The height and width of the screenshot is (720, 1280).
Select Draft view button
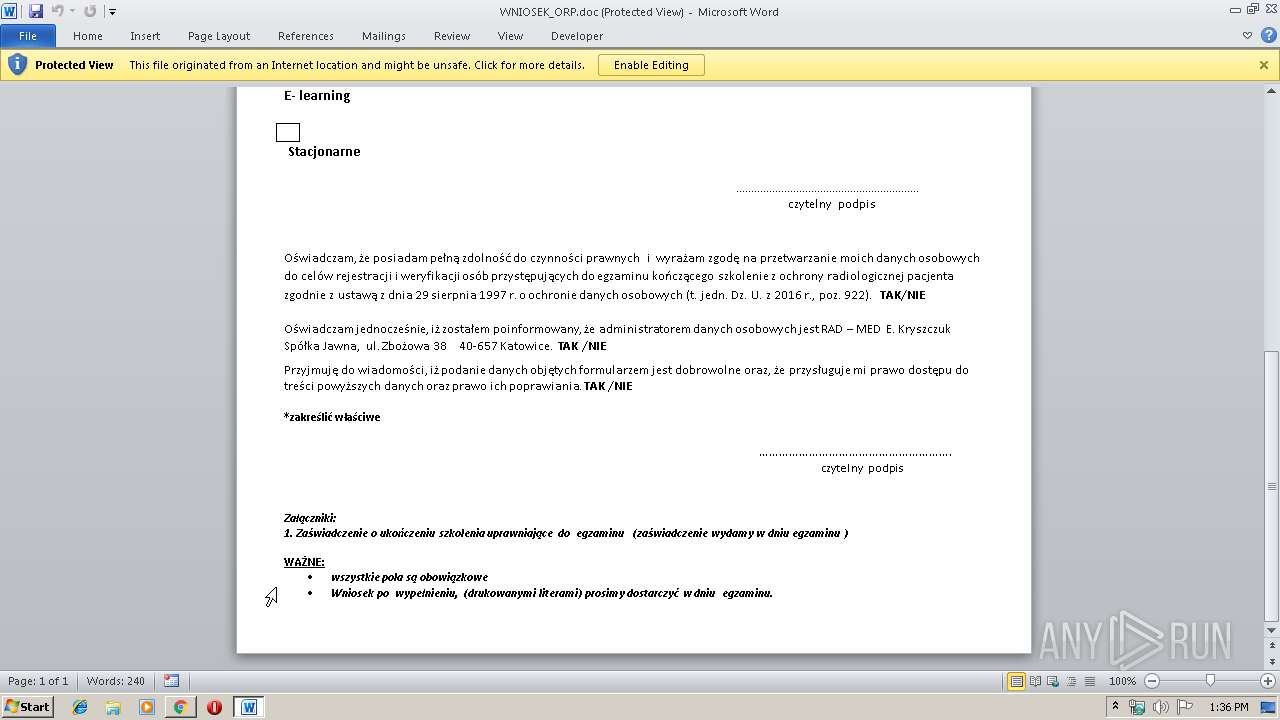[x=1089, y=681]
